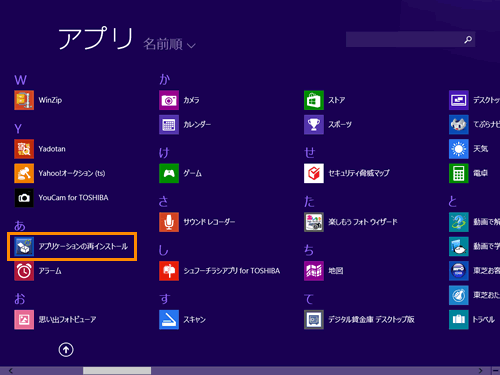Open the アプリケーションの再インストール icon
Viewport: 500px width, 375px height.
pyautogui.click(x=24, y=247)
